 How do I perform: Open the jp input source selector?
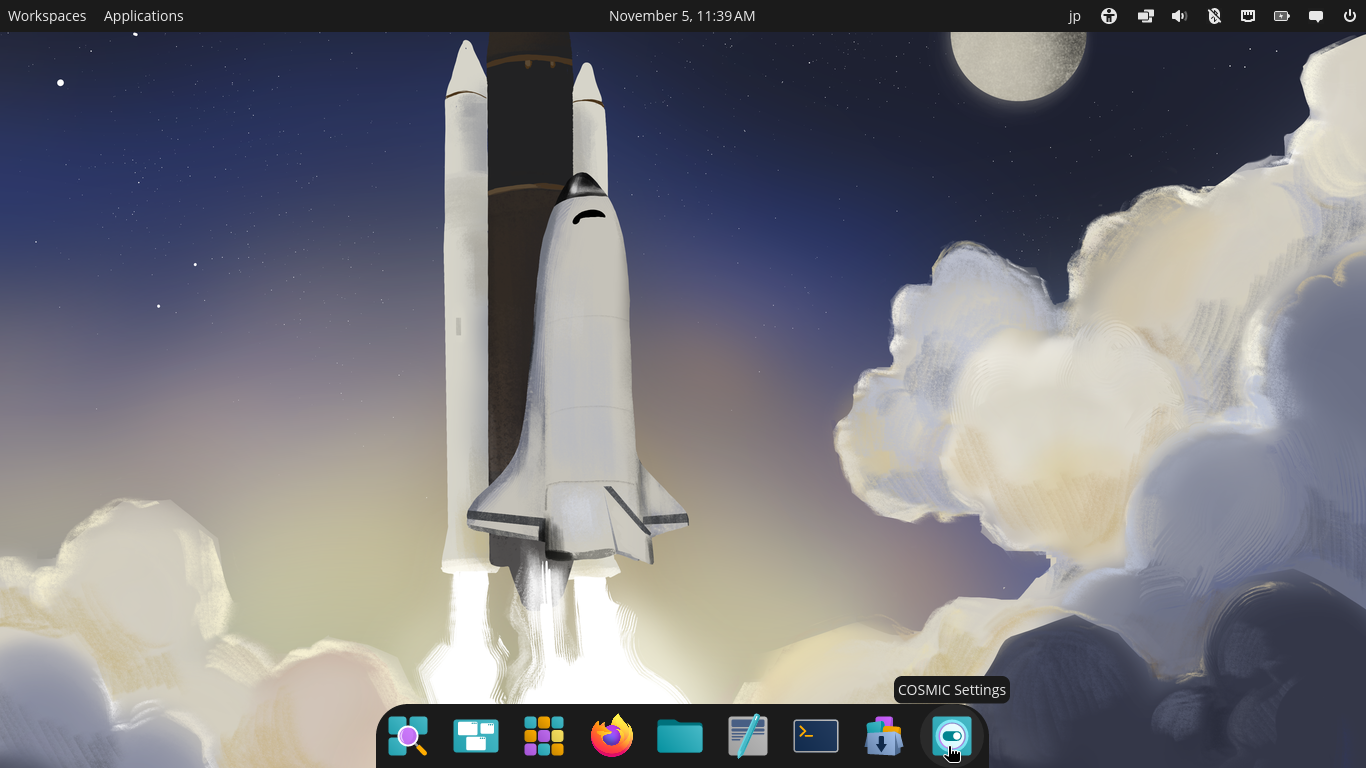pos(1075,16)
